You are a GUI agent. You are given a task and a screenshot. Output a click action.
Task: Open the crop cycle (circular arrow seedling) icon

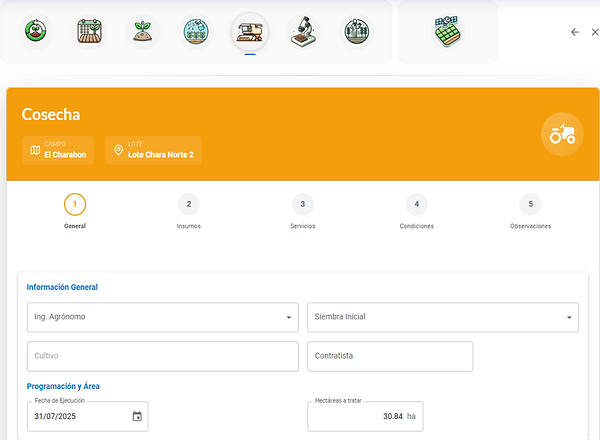pyautogui.click(x=36, y=31)
